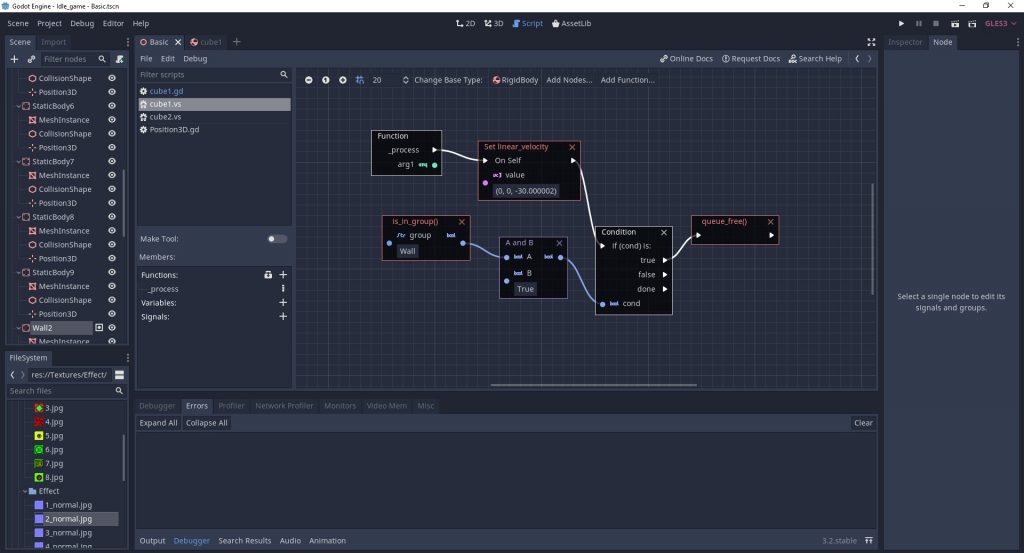Close the is_in_group() node
1024x553 pixels.
point(462,221)
